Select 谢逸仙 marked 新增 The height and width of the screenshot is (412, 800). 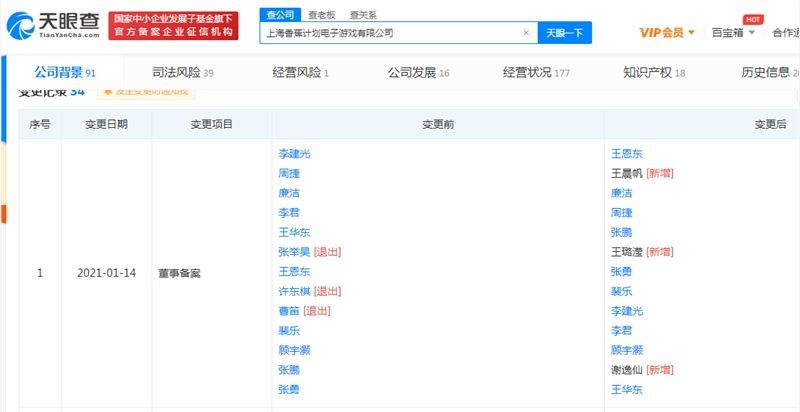click(x=627, y=370)
